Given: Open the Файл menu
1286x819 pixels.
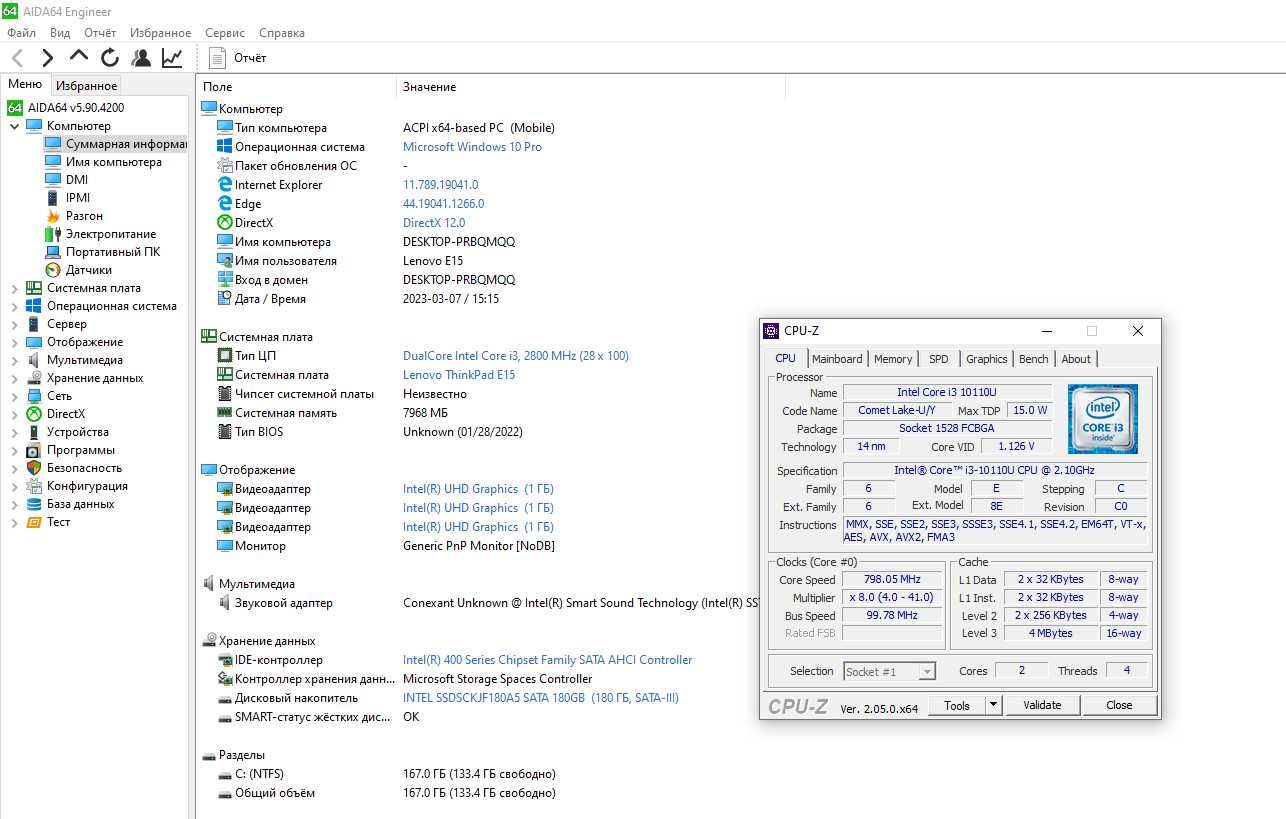Looking at the screenshot, I should pos(21,33).
